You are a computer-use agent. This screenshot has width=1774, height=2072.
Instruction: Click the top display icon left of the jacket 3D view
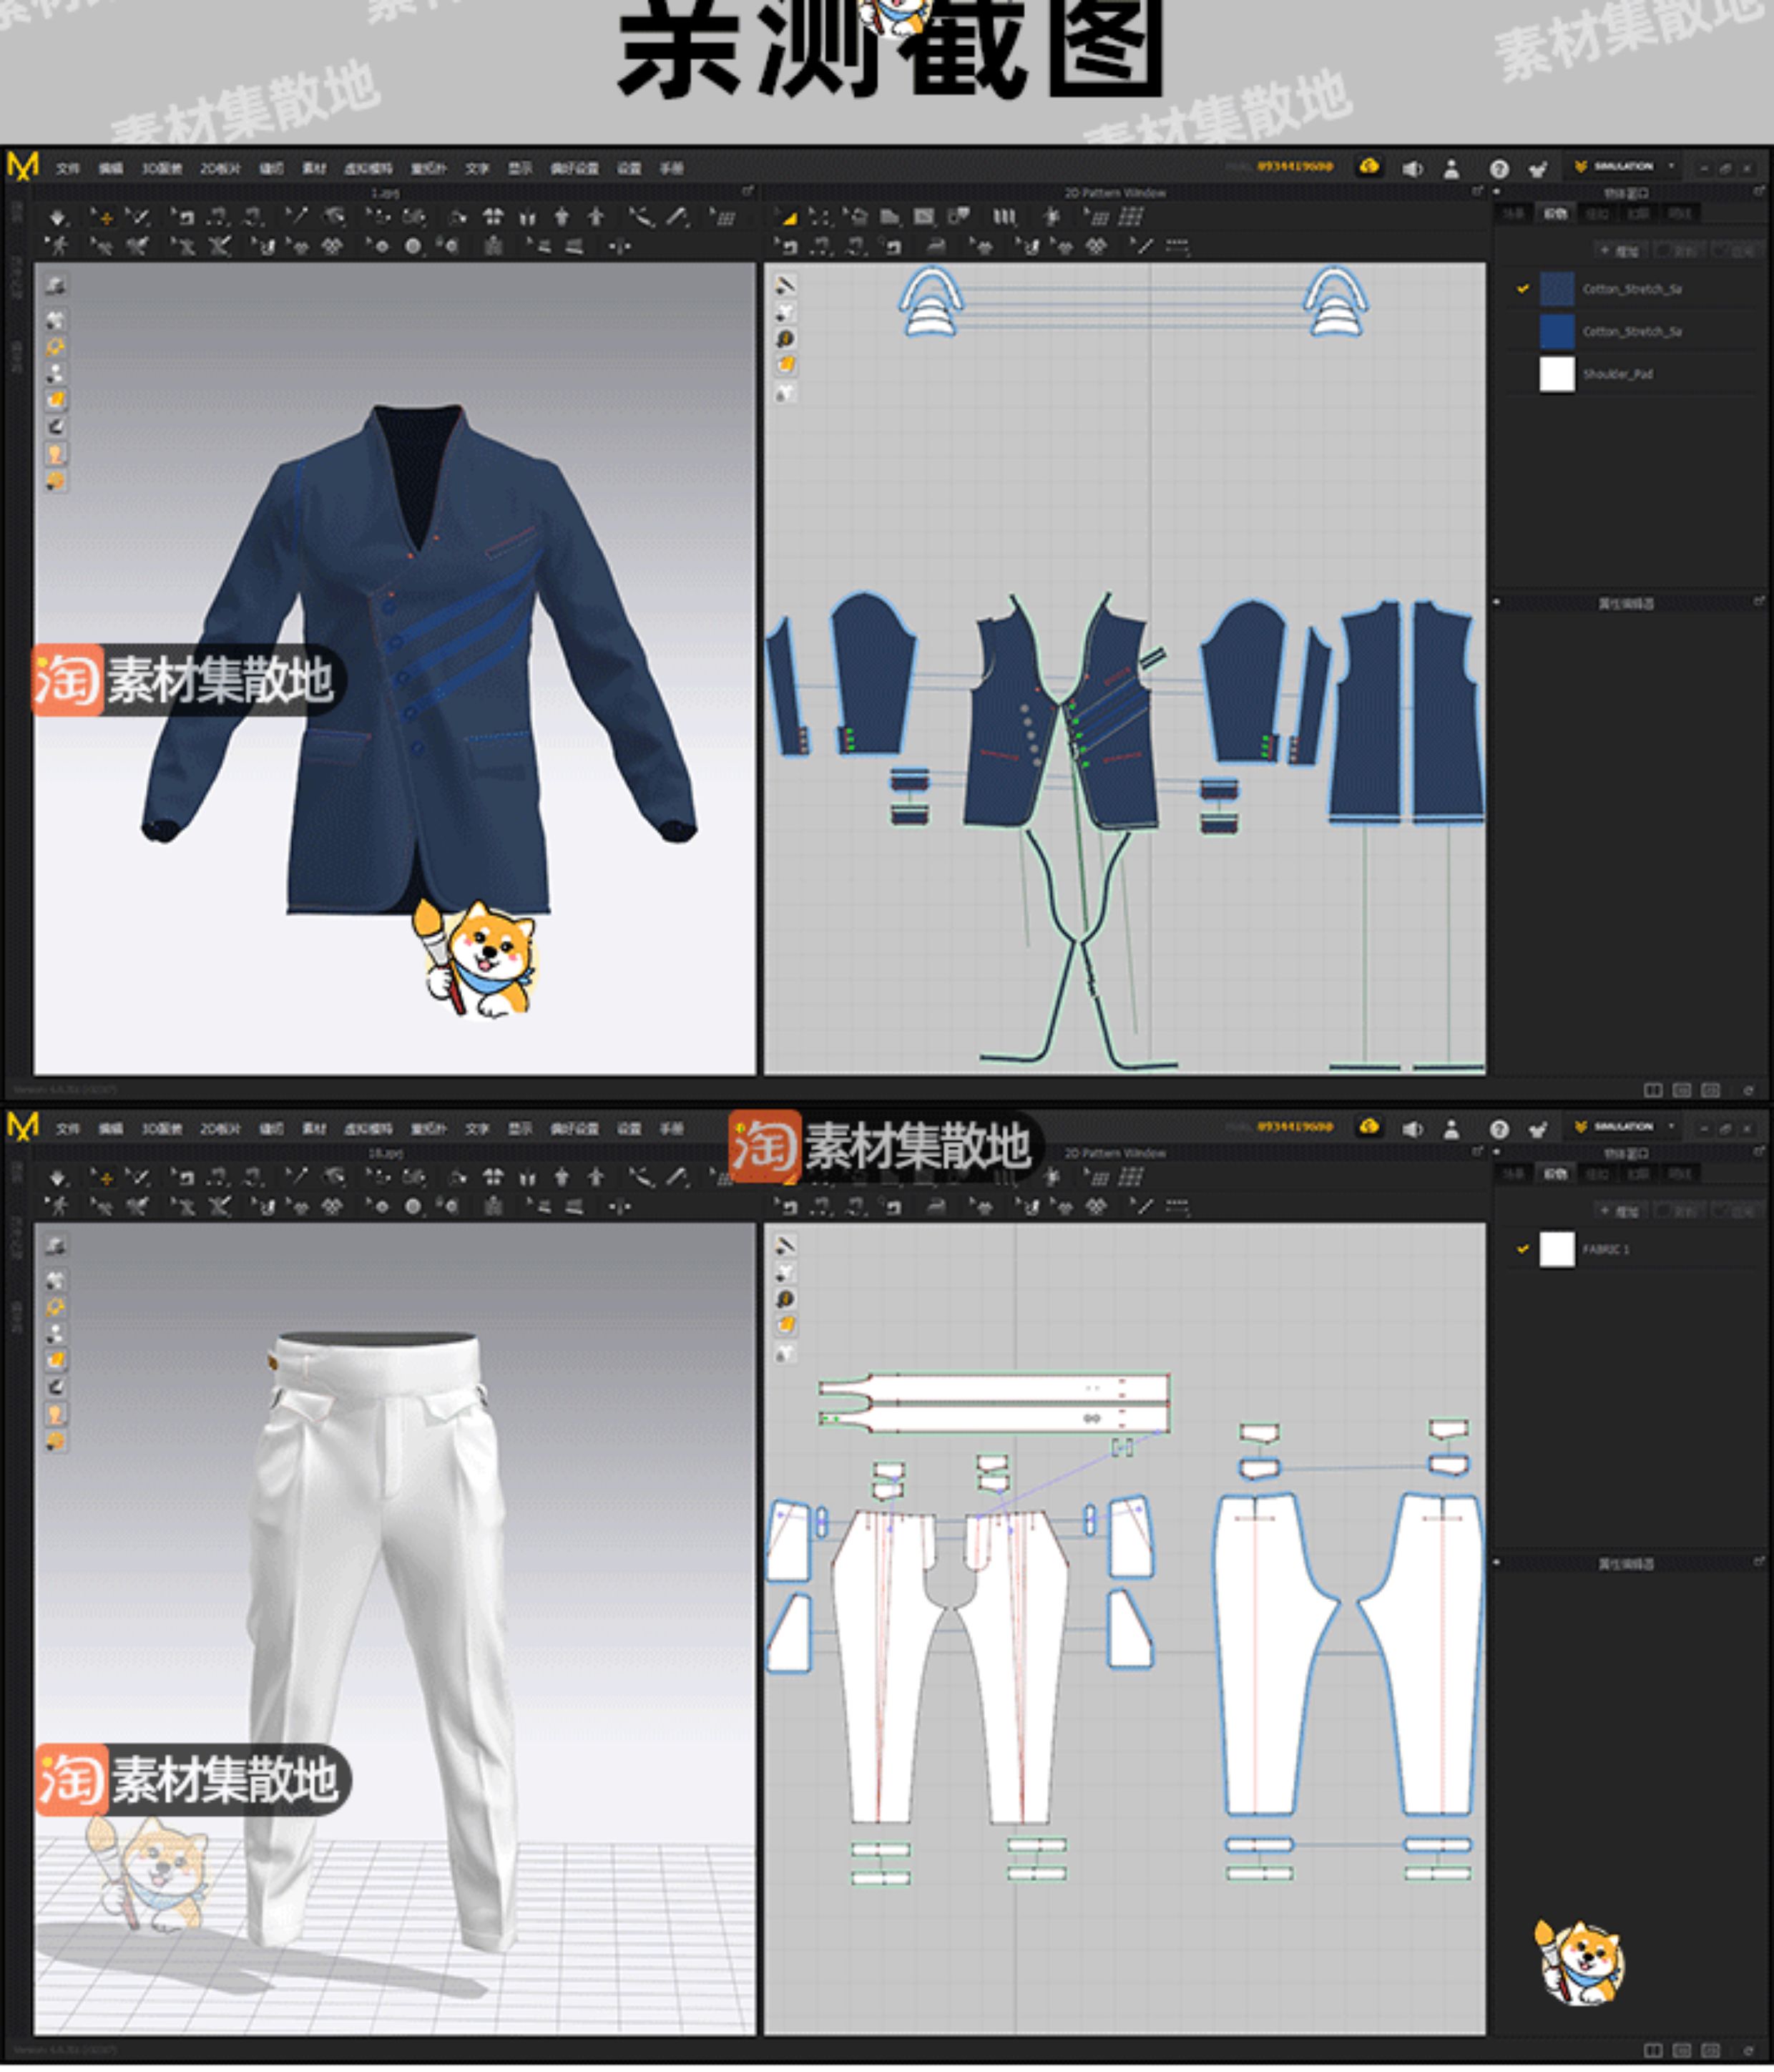click(56, 286)
